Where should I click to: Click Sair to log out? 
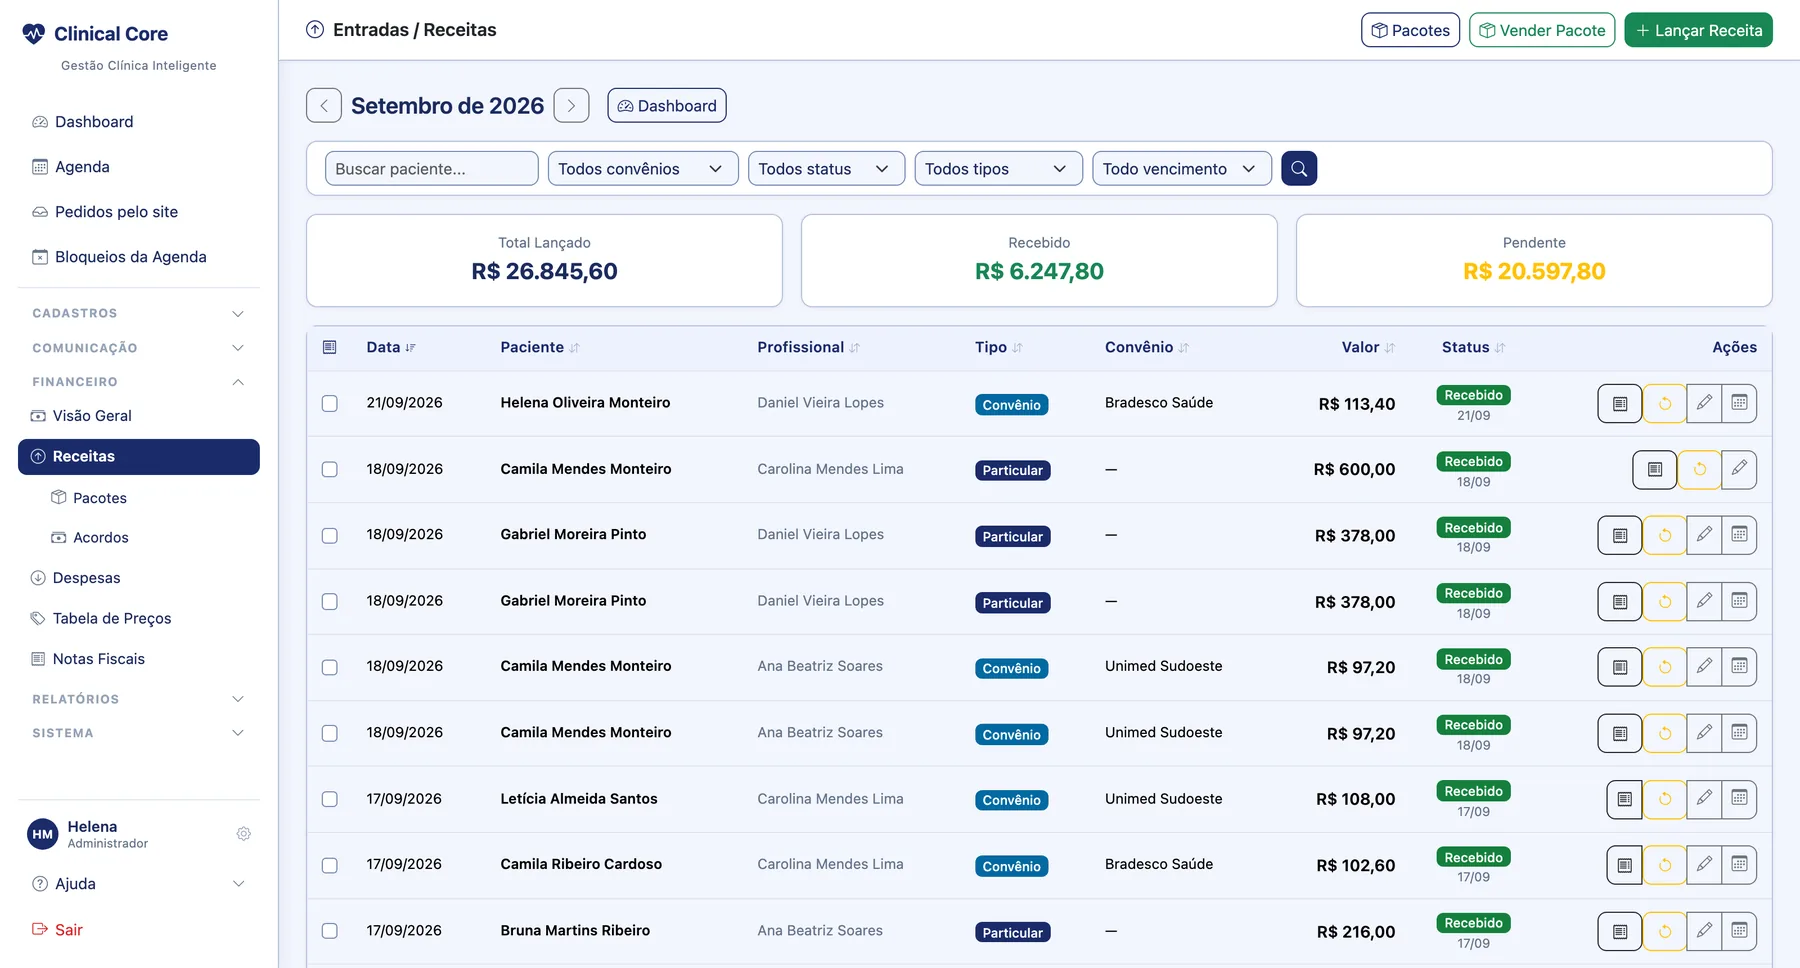[x=58, y=930]
